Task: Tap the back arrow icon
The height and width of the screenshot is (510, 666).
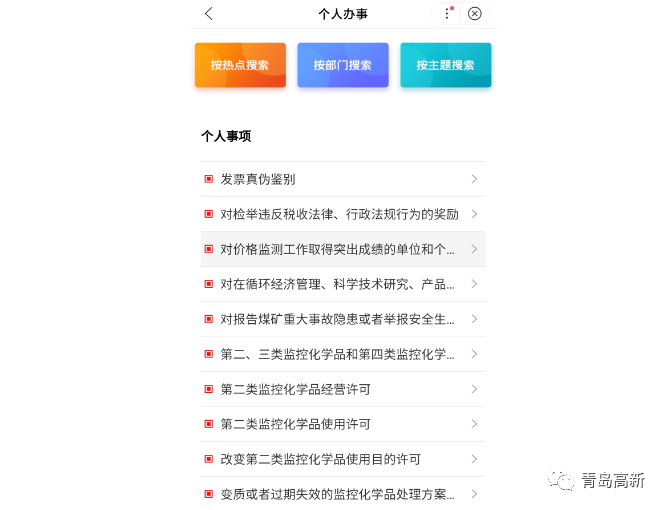Action: 209,14
